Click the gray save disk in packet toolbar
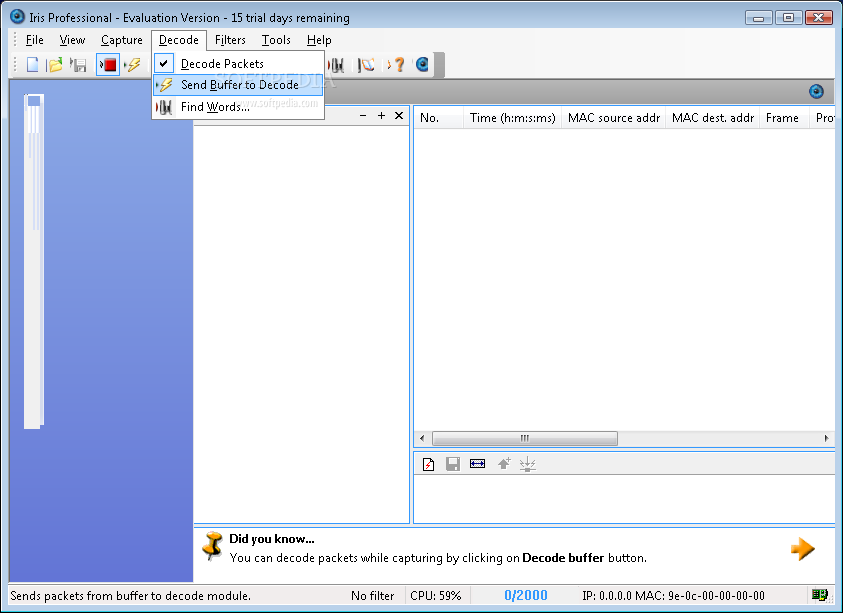This screenshot has height=613, width=843. pyautogui.click(x=453, y=464)
